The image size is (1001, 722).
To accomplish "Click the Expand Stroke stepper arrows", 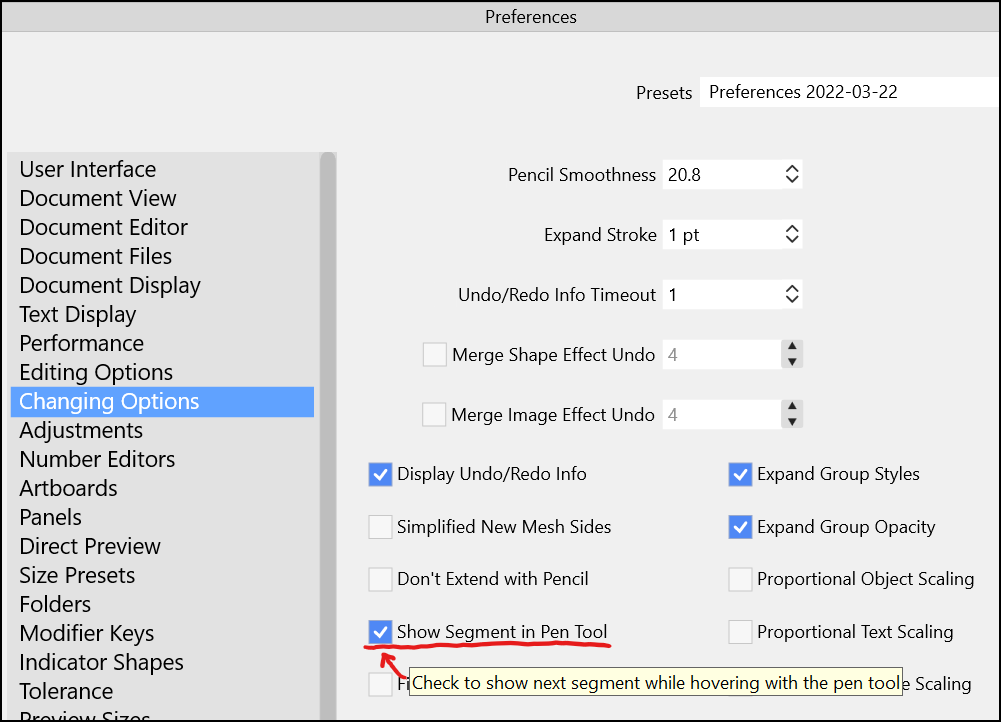I will 791,235.
